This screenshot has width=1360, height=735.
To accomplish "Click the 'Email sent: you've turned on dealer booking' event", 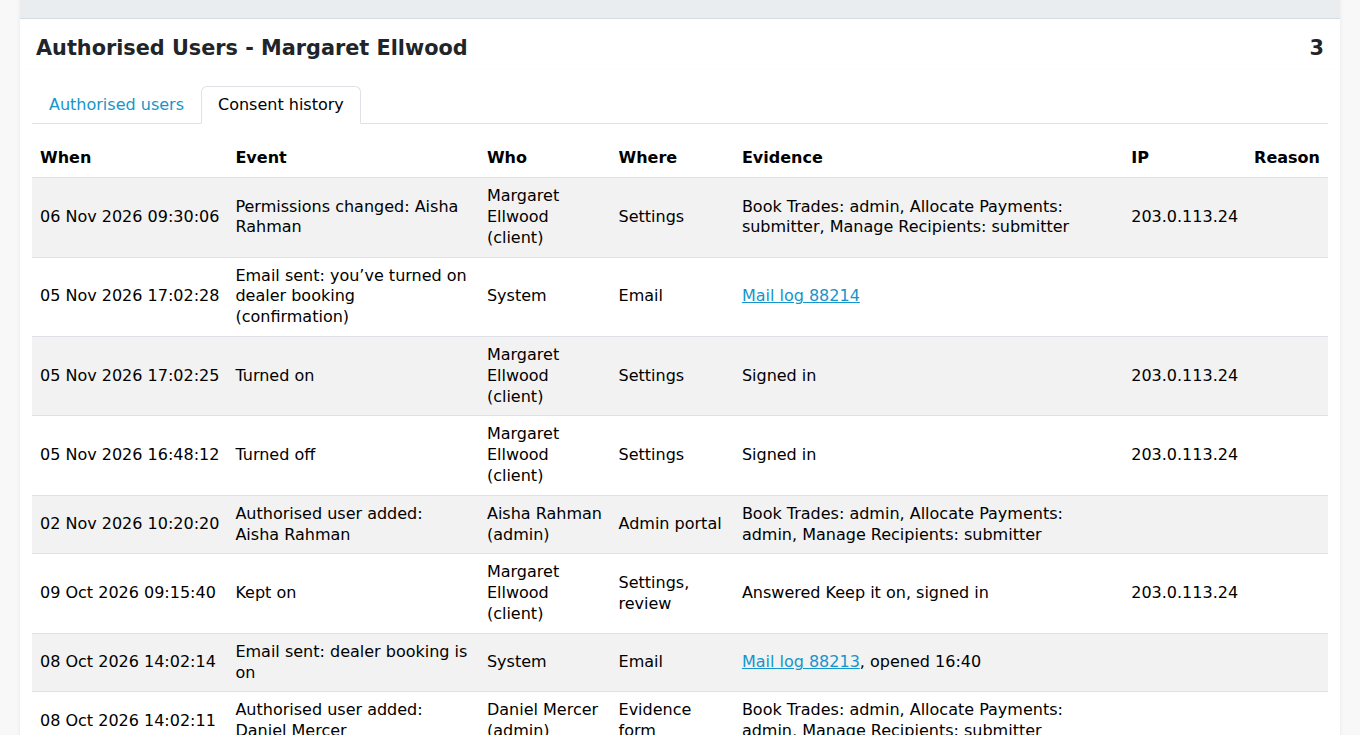I will coord(351,296).
